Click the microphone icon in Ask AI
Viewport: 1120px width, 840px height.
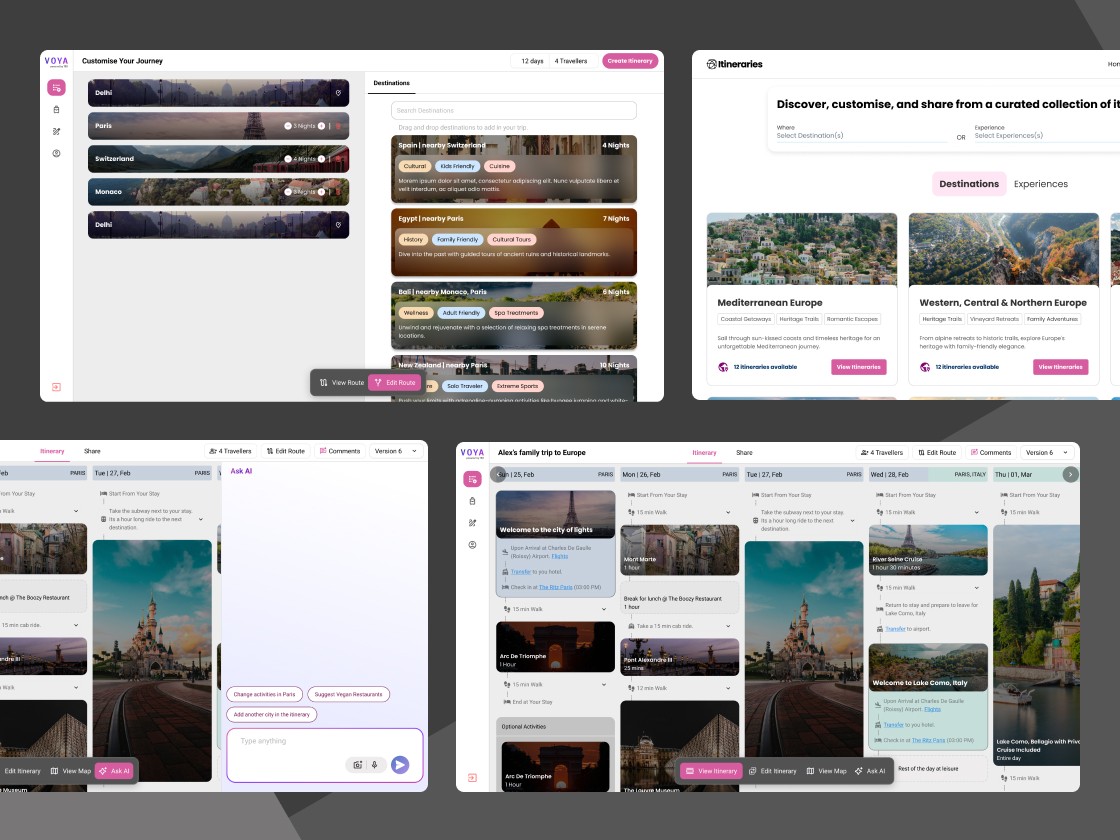tap(374, 765)
